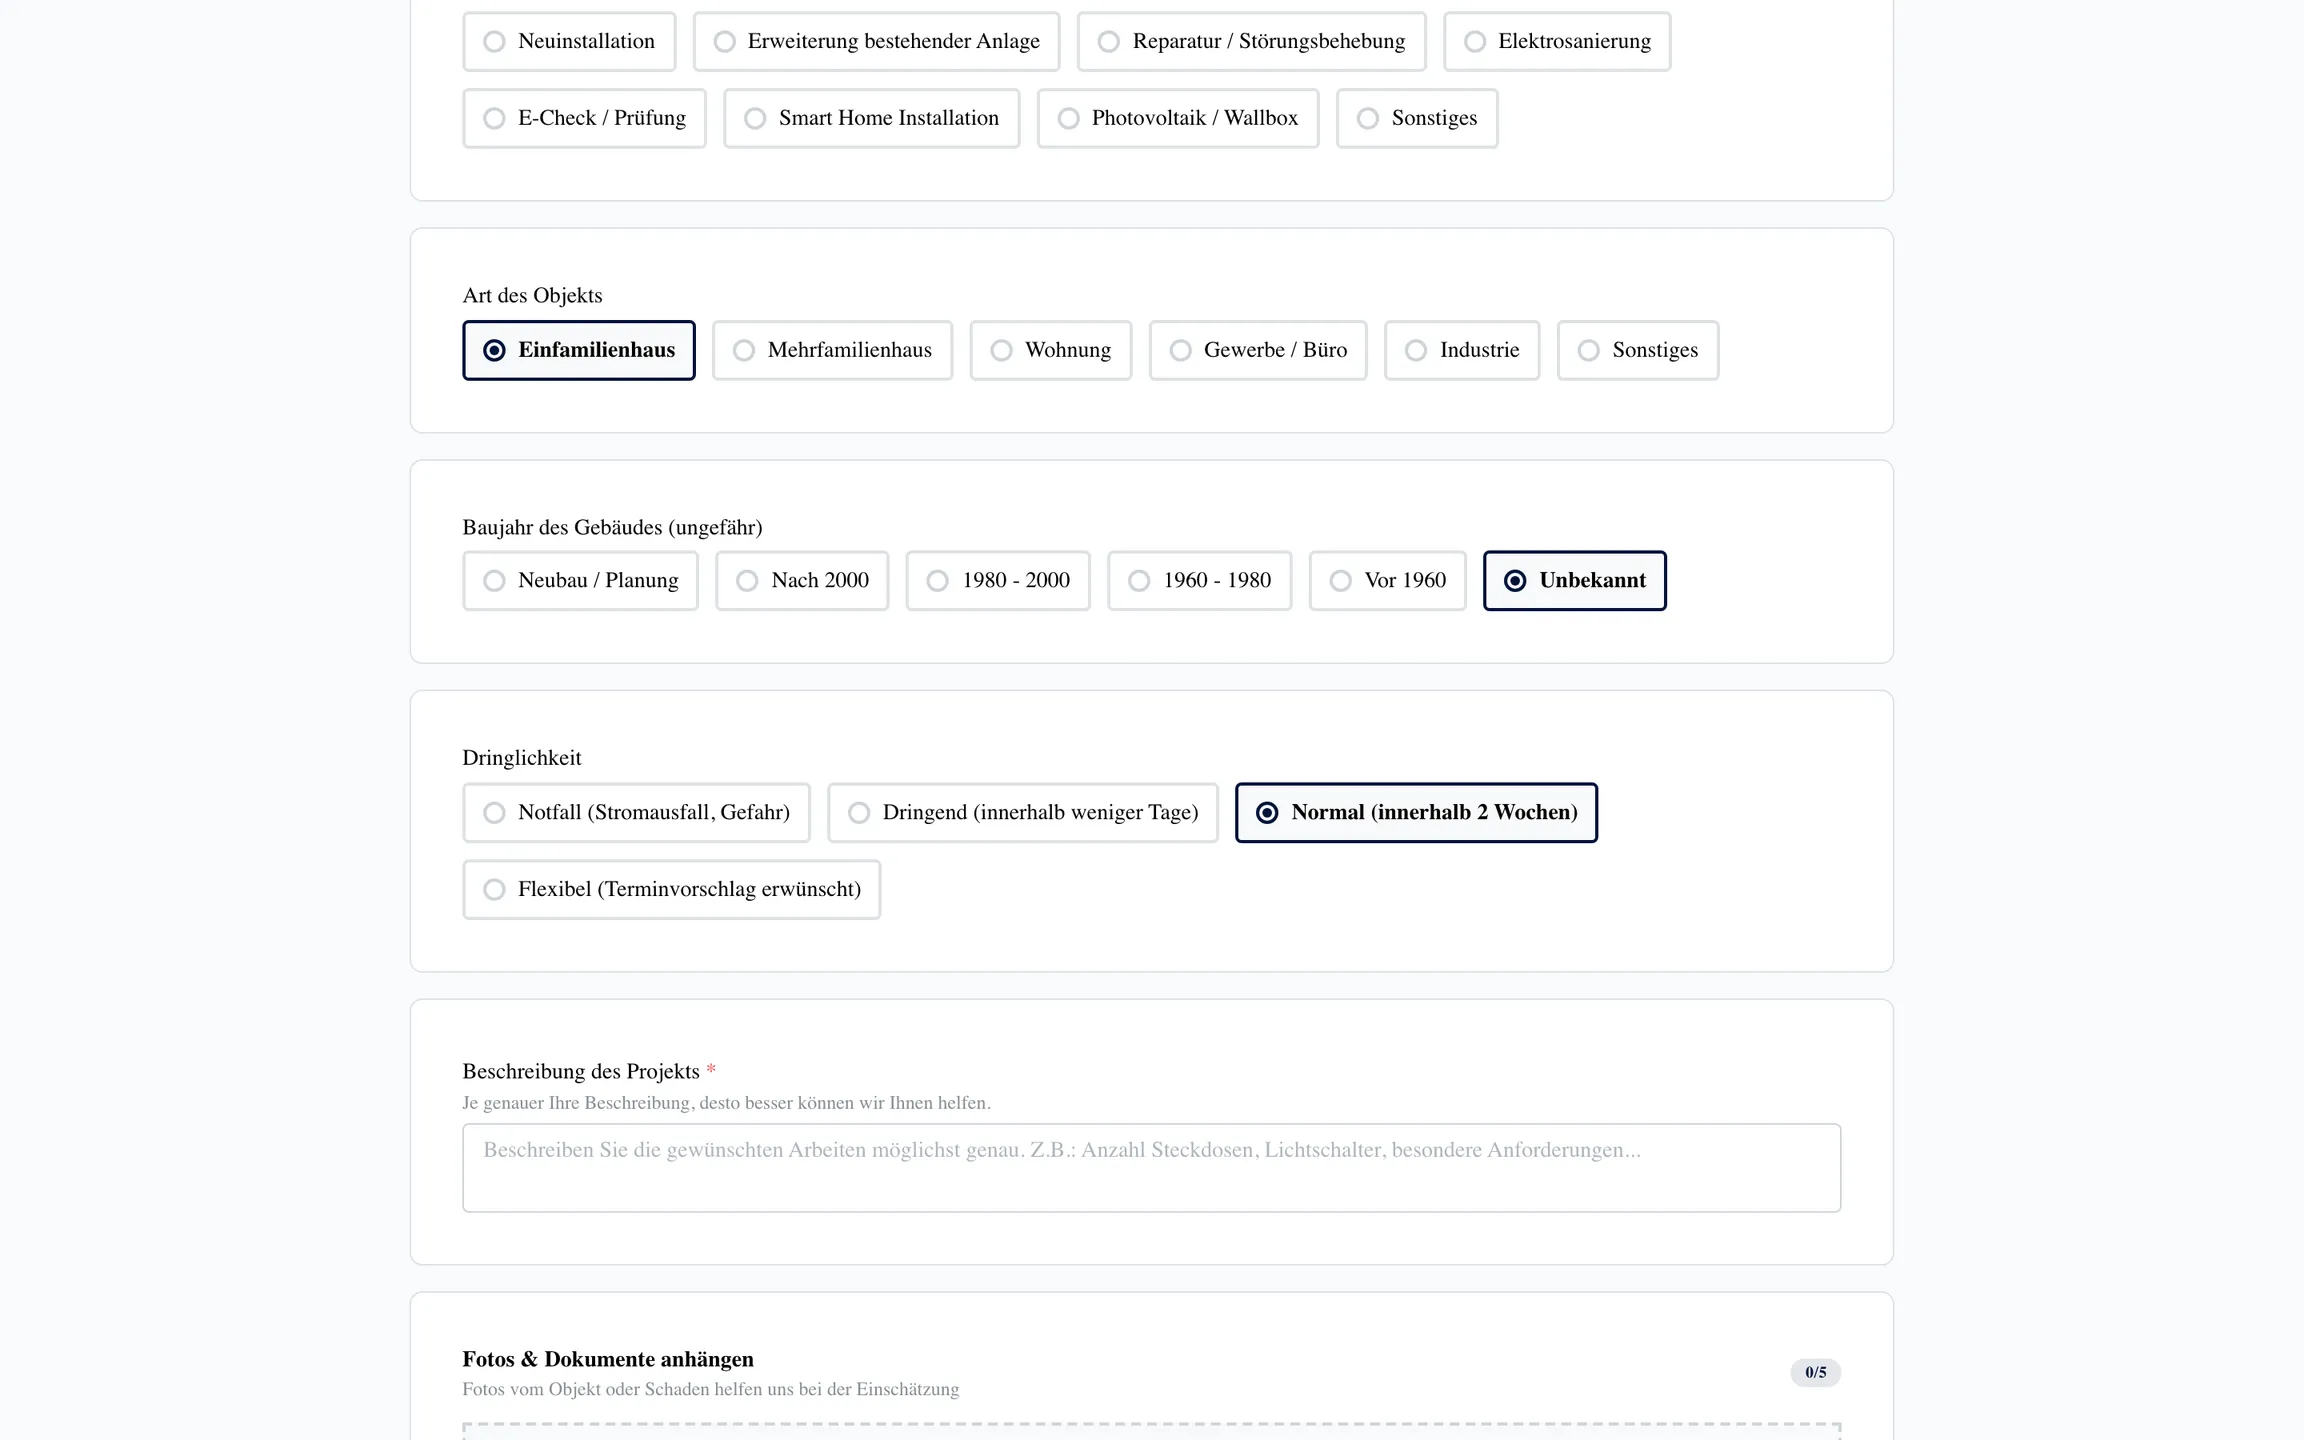
Task: Pick the Elektrosanierung radio option
Action: tap(1556, 42)
